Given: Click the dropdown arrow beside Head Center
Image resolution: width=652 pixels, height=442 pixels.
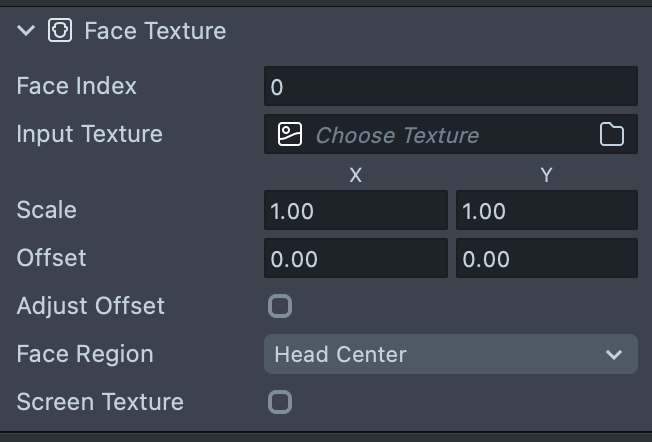Looking at the screenshot, I should (x=613, y=354).
